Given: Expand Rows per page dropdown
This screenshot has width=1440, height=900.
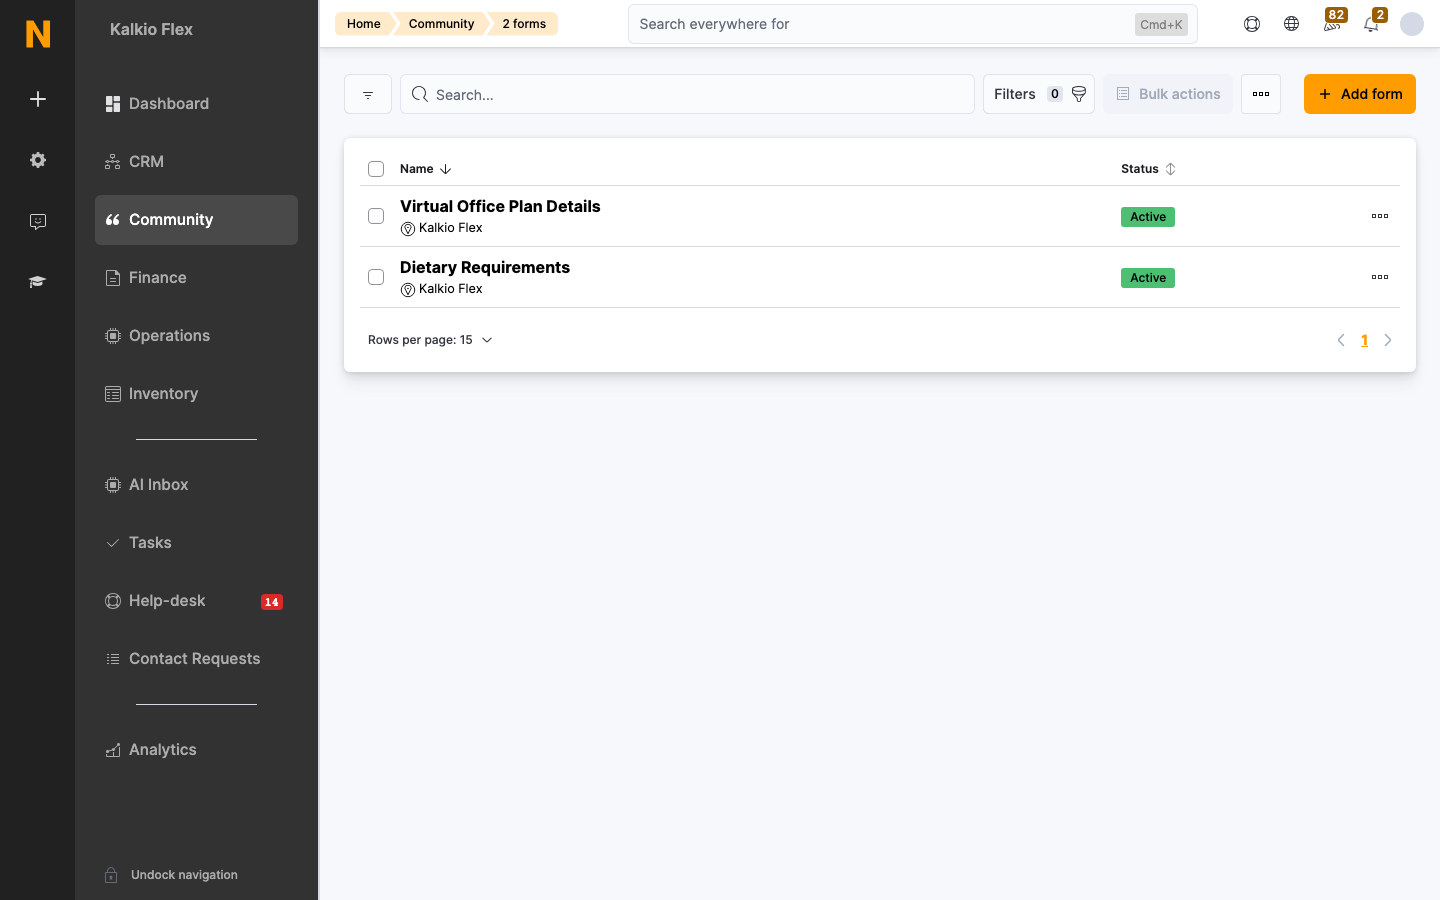Looking at the screenshot, I should 430,340.
